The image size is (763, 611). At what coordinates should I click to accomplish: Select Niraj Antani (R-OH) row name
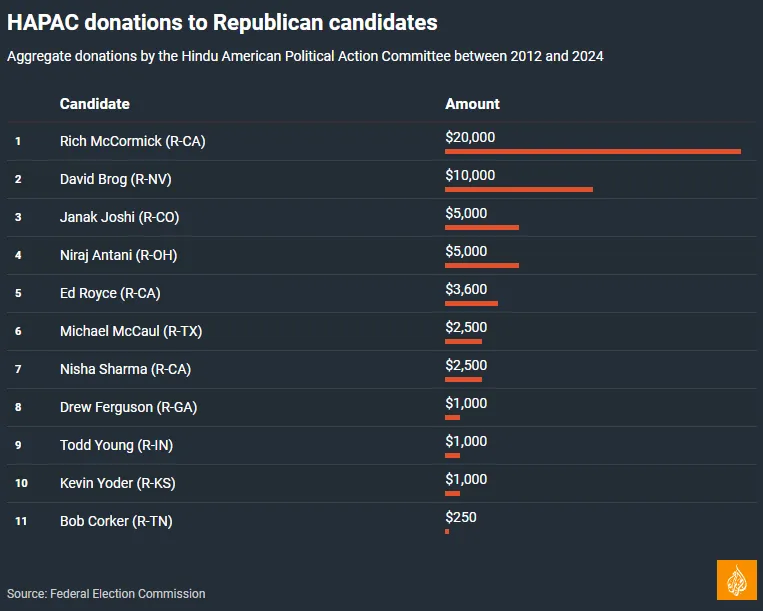[x=118, y=256]
